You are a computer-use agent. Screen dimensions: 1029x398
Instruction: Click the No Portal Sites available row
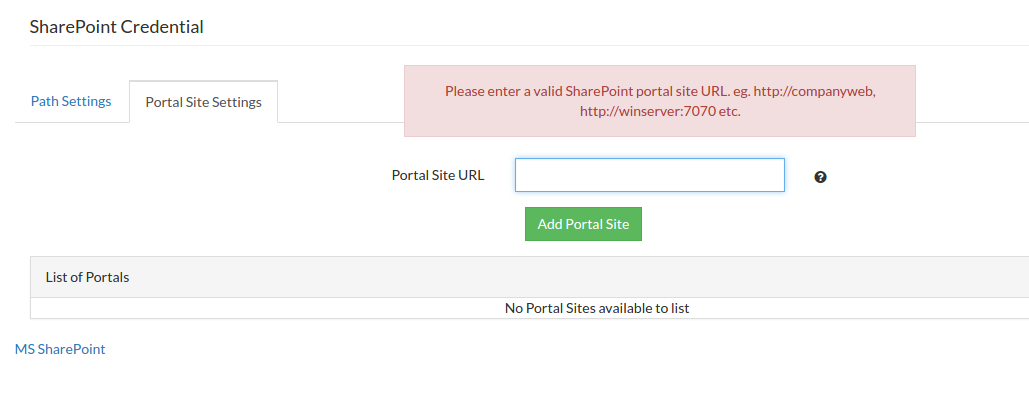click(530, 308)
